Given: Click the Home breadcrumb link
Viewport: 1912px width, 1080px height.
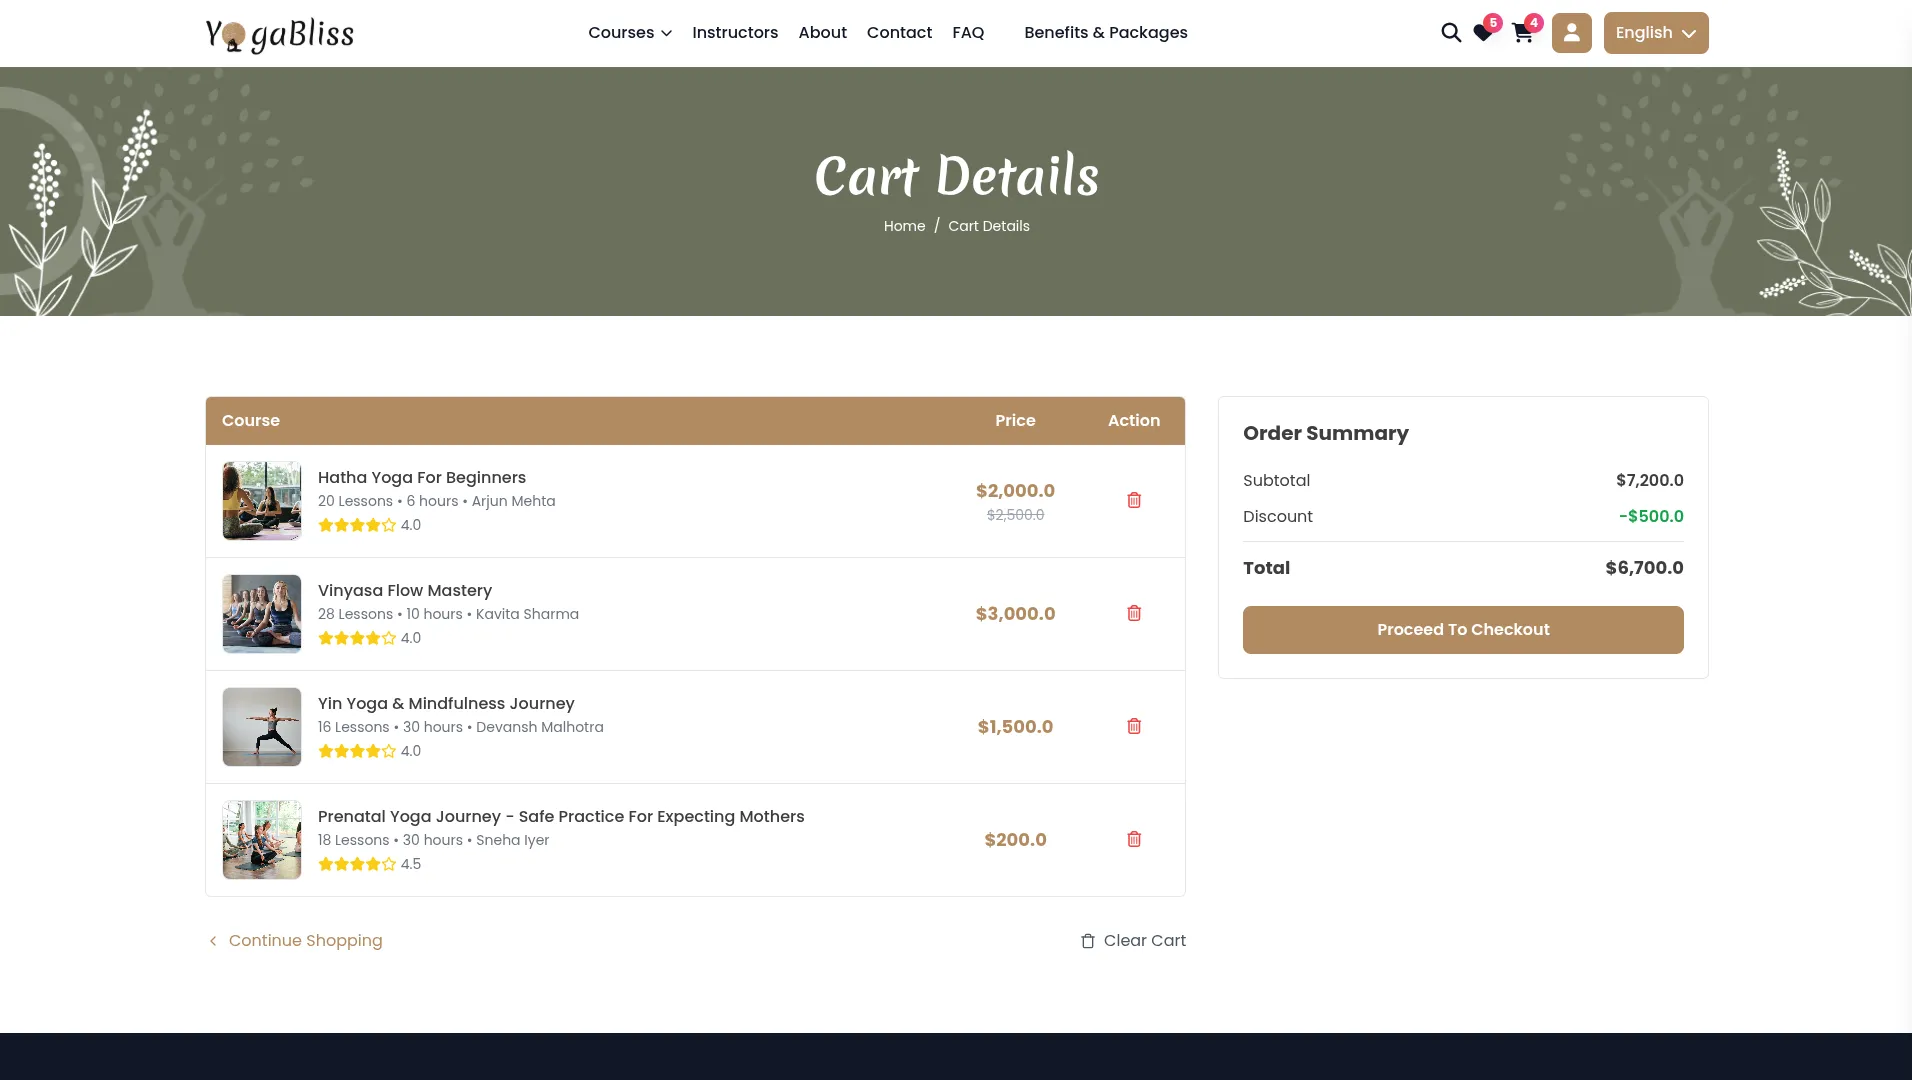Looking at the screenshot, I should tap(904, 226).
